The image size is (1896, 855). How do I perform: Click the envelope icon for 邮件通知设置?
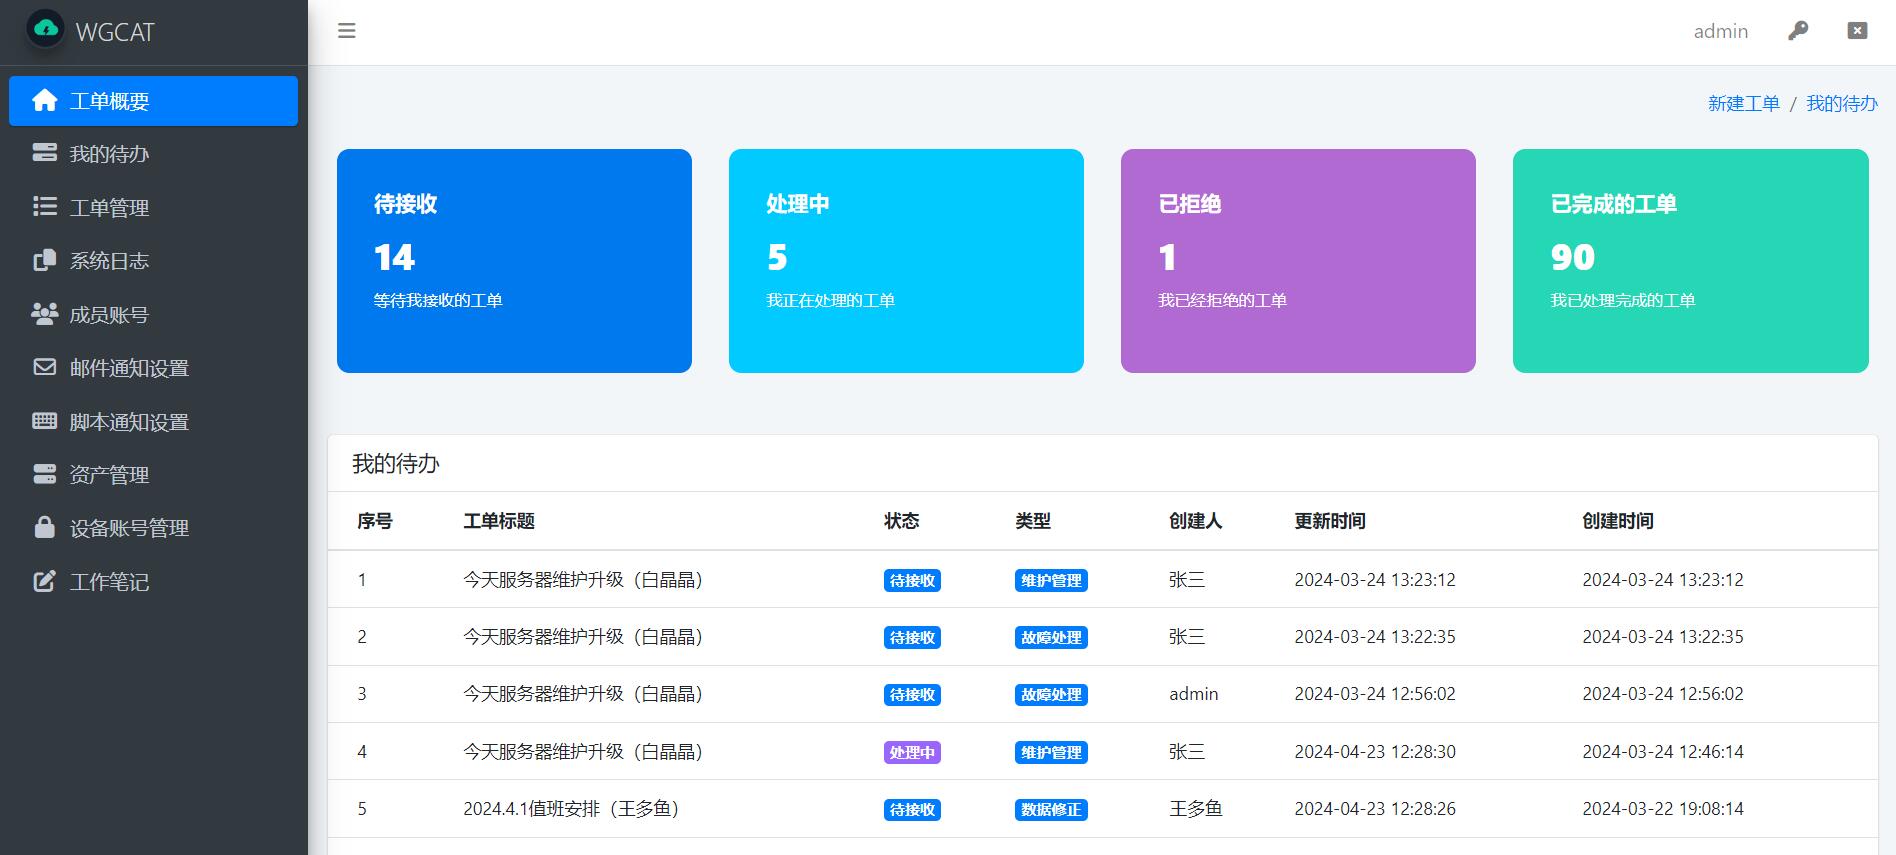[x=45, y=367]
